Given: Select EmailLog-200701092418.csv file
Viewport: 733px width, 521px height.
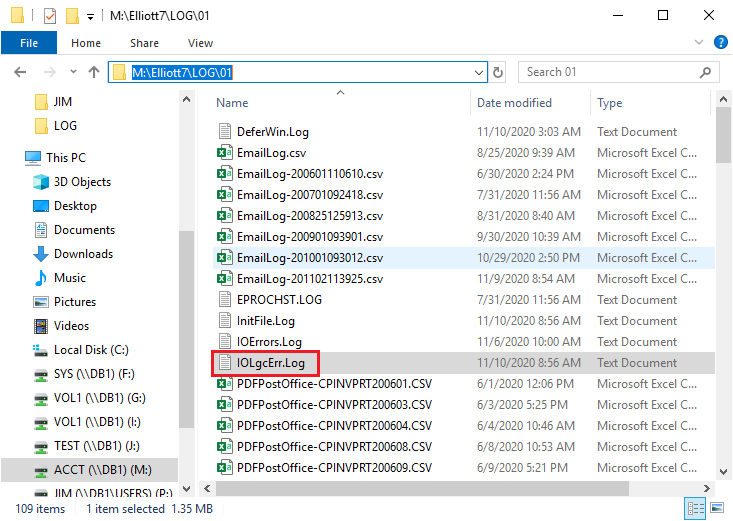Looking at the screenshot, I should [x=310, y=195].
